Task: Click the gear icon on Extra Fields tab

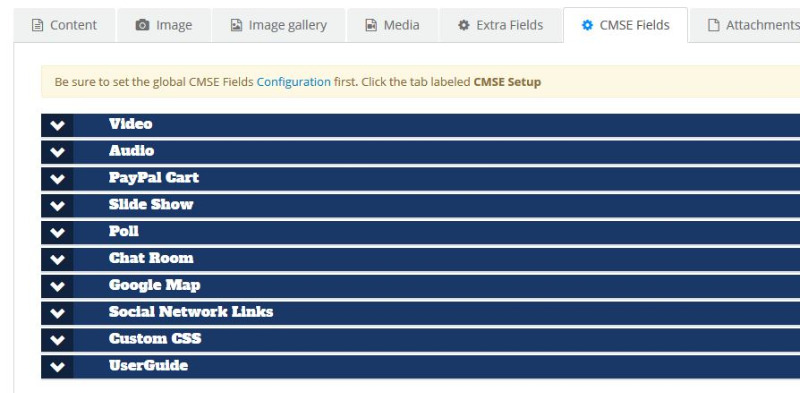Action: click(x=463, y=25)
